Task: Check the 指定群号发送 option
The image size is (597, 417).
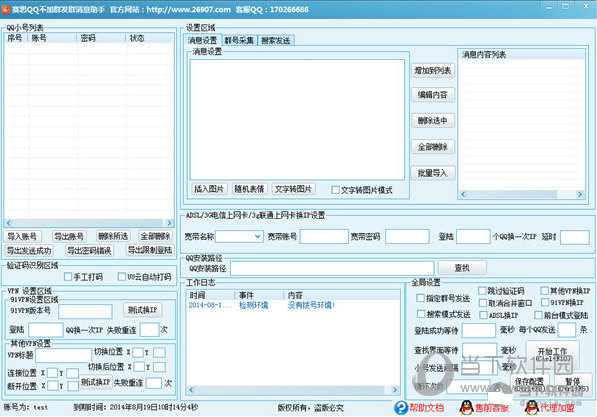Action: pyautogui.click(x=420, y=298)
